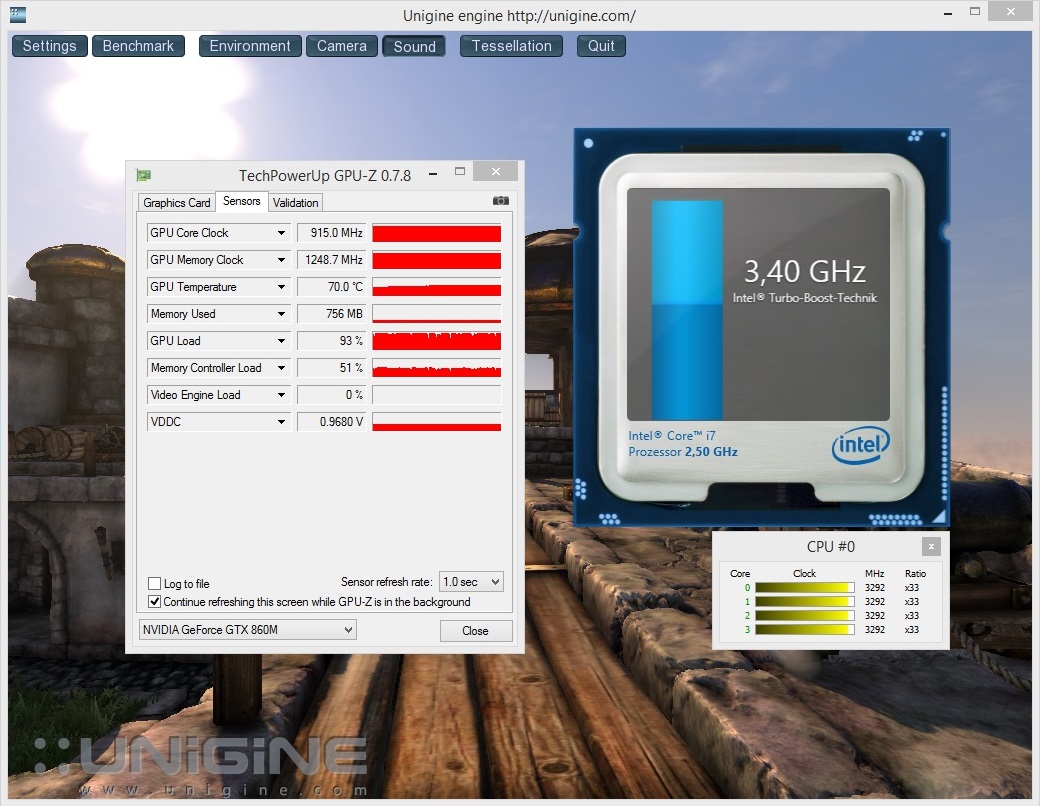Viewport: 1040px width, 806px height.
Task: Open the Unigine Settings menu
Action: click(x=50, y=46)
